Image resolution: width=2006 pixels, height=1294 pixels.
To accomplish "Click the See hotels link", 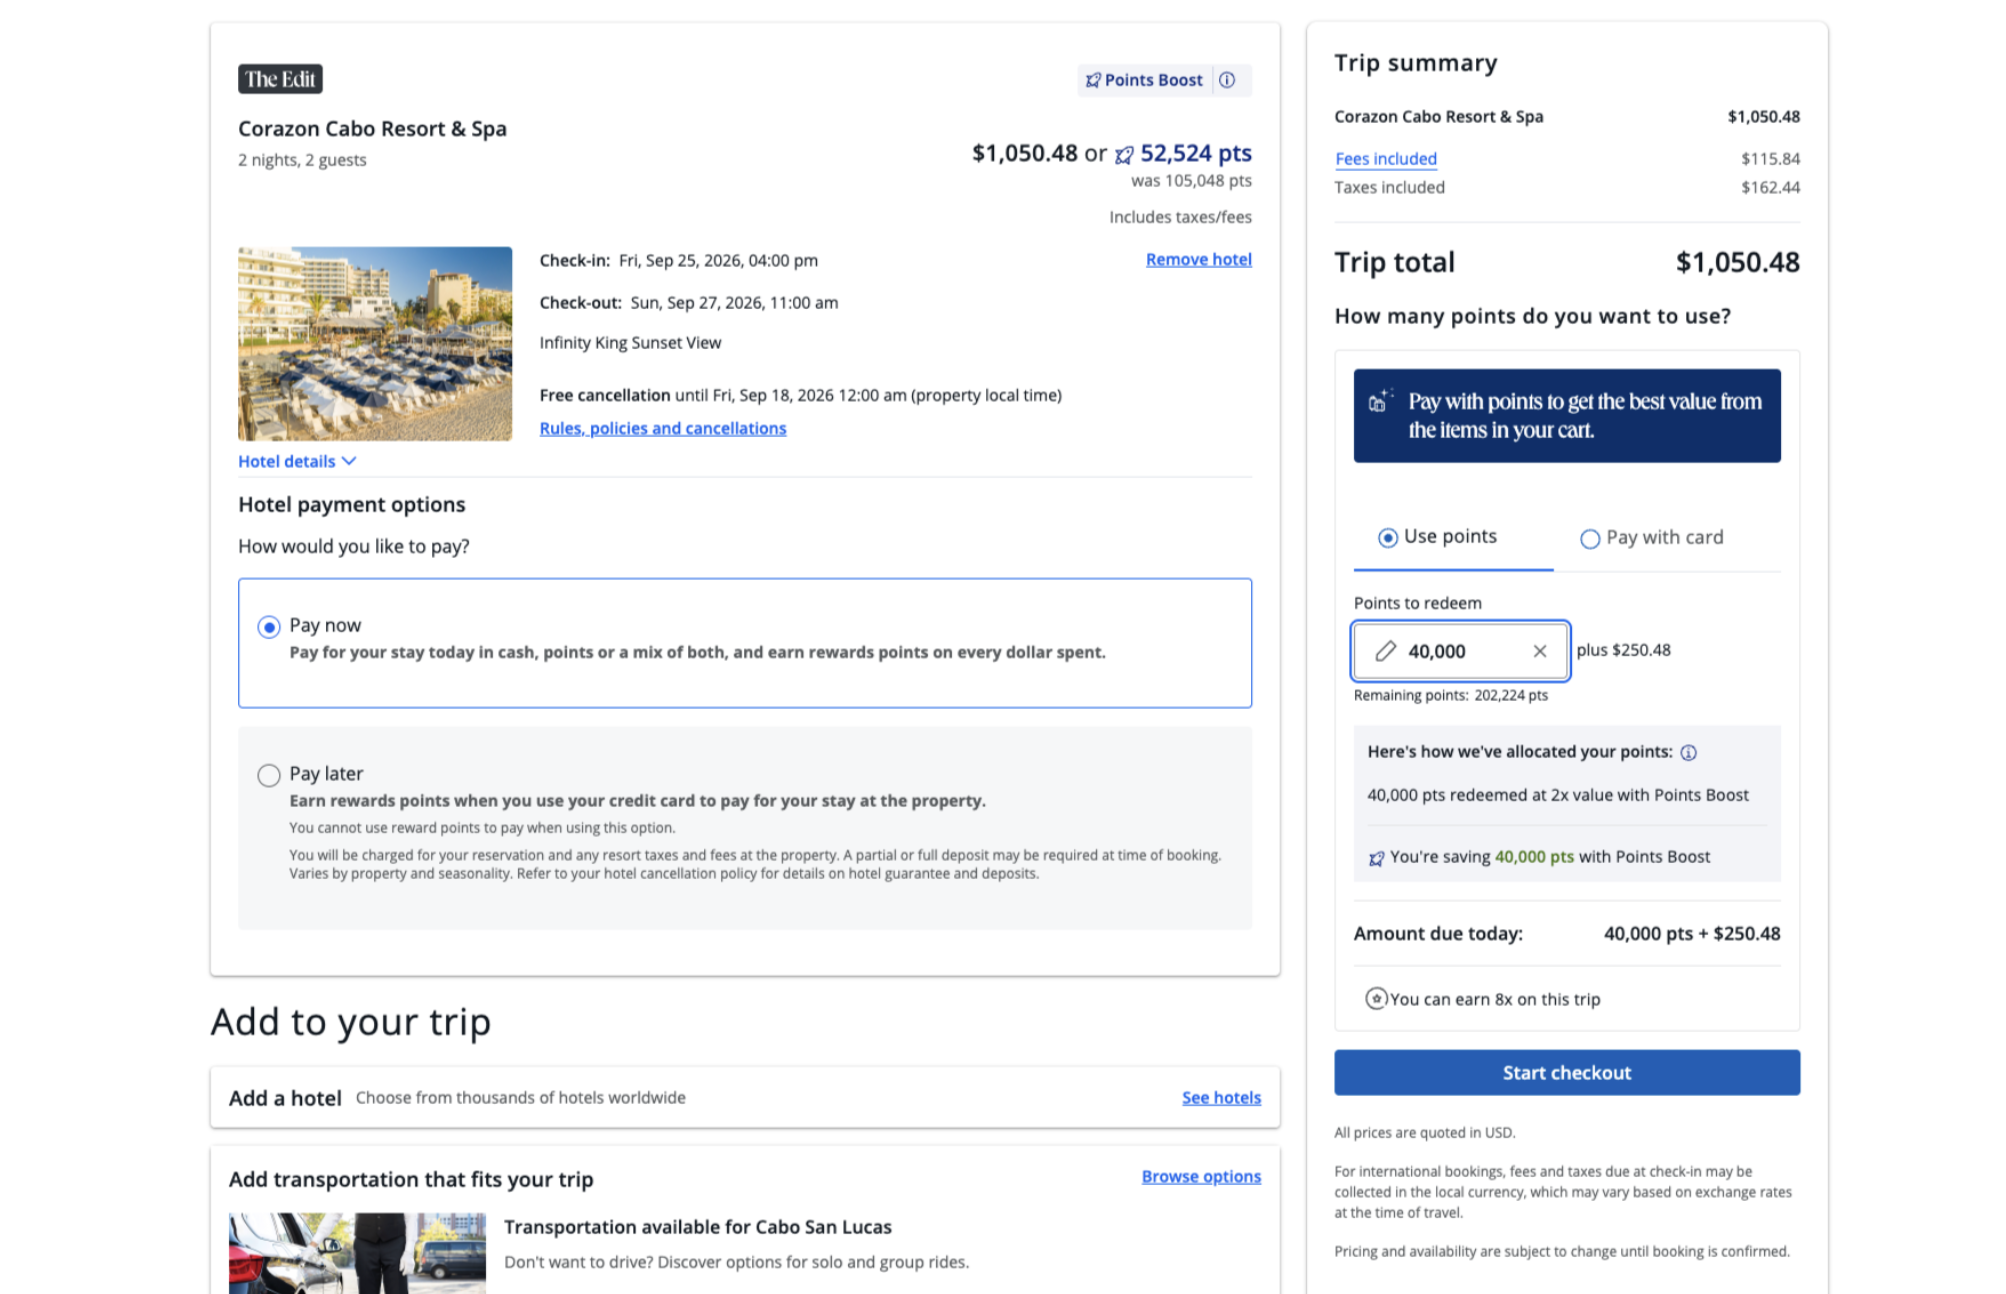I will click(x=1221, y=1097).
